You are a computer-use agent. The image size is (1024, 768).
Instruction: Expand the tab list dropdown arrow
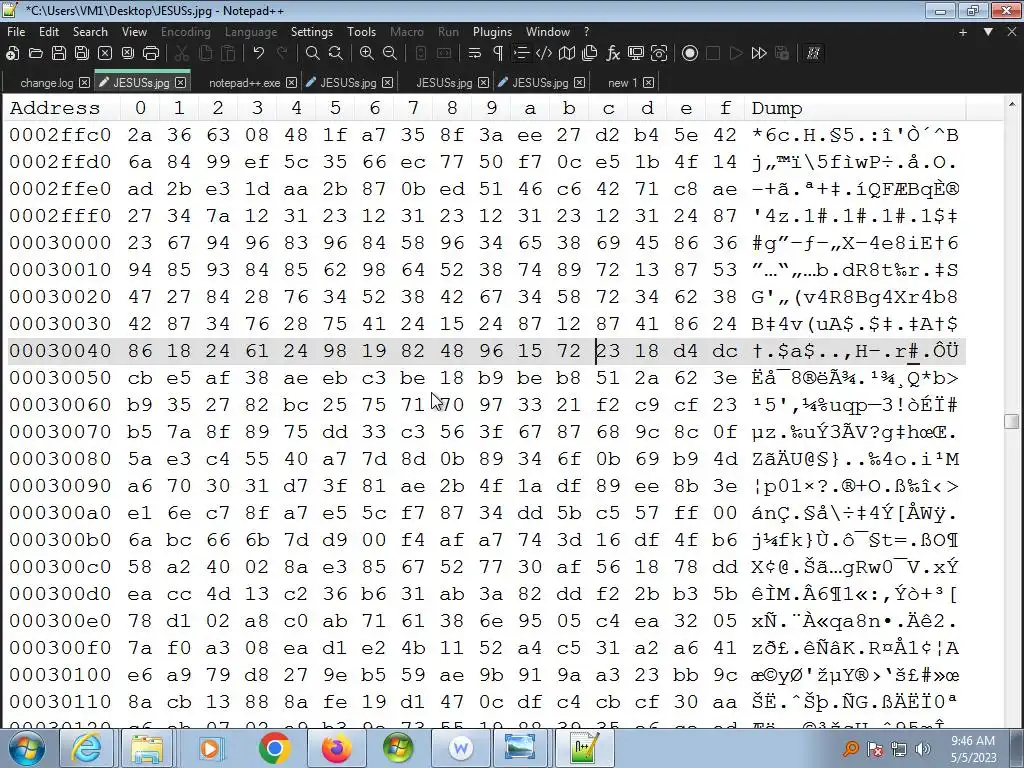(988, 32)
